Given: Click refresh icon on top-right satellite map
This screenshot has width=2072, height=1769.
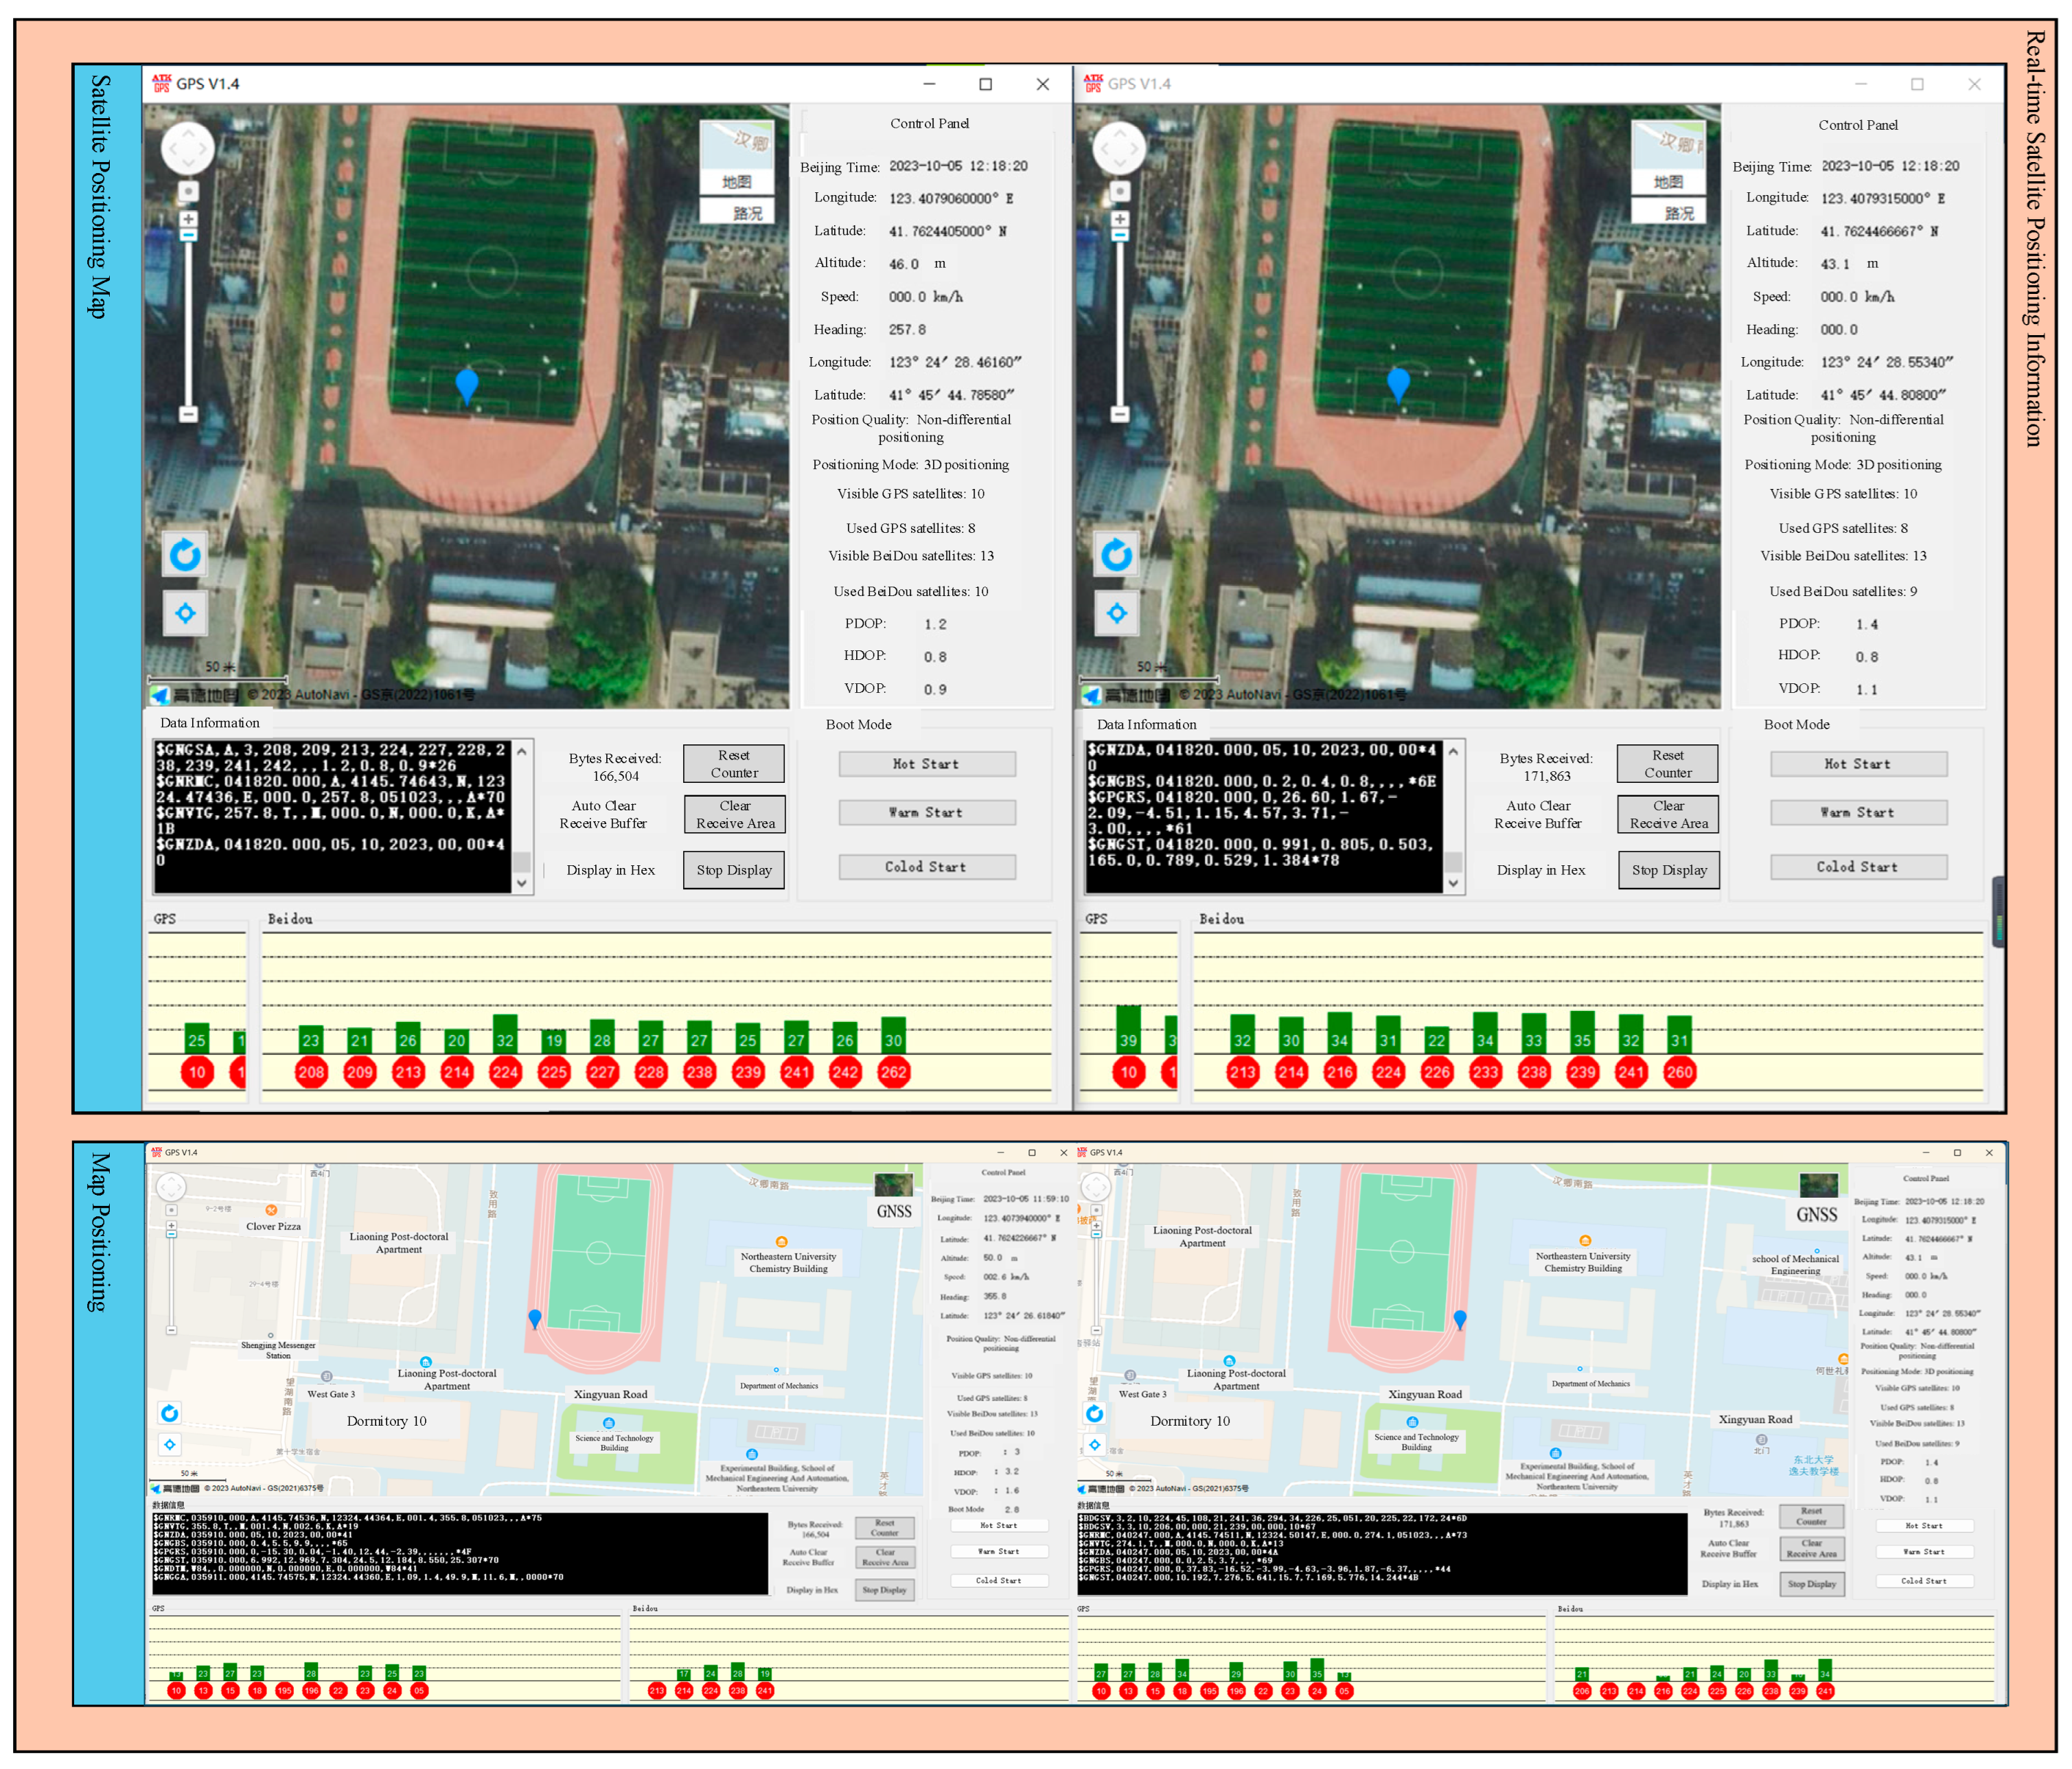Looking at the screenshot, I should (x=1117, y=554).
